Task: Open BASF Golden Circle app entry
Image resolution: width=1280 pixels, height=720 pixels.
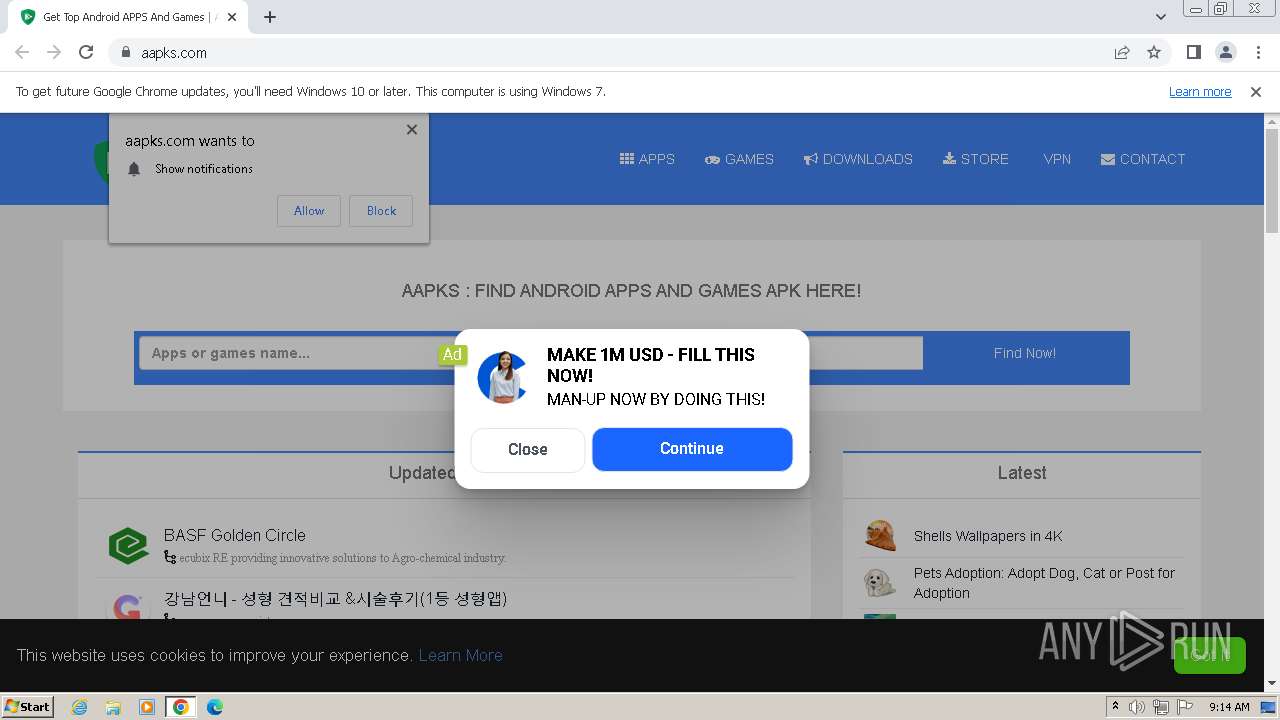Action: click(x=235, y=535)
